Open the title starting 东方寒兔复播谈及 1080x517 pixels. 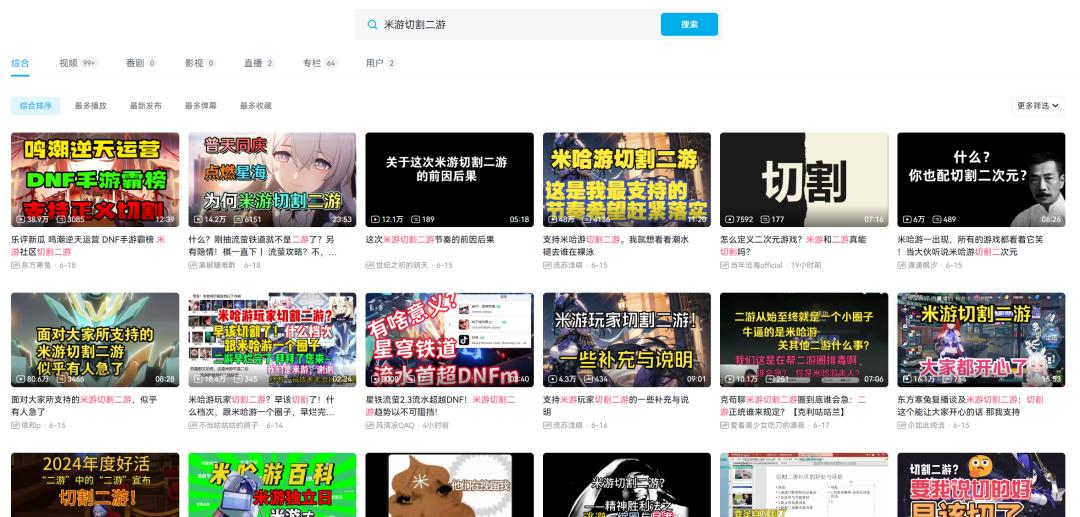click(970, 406)
